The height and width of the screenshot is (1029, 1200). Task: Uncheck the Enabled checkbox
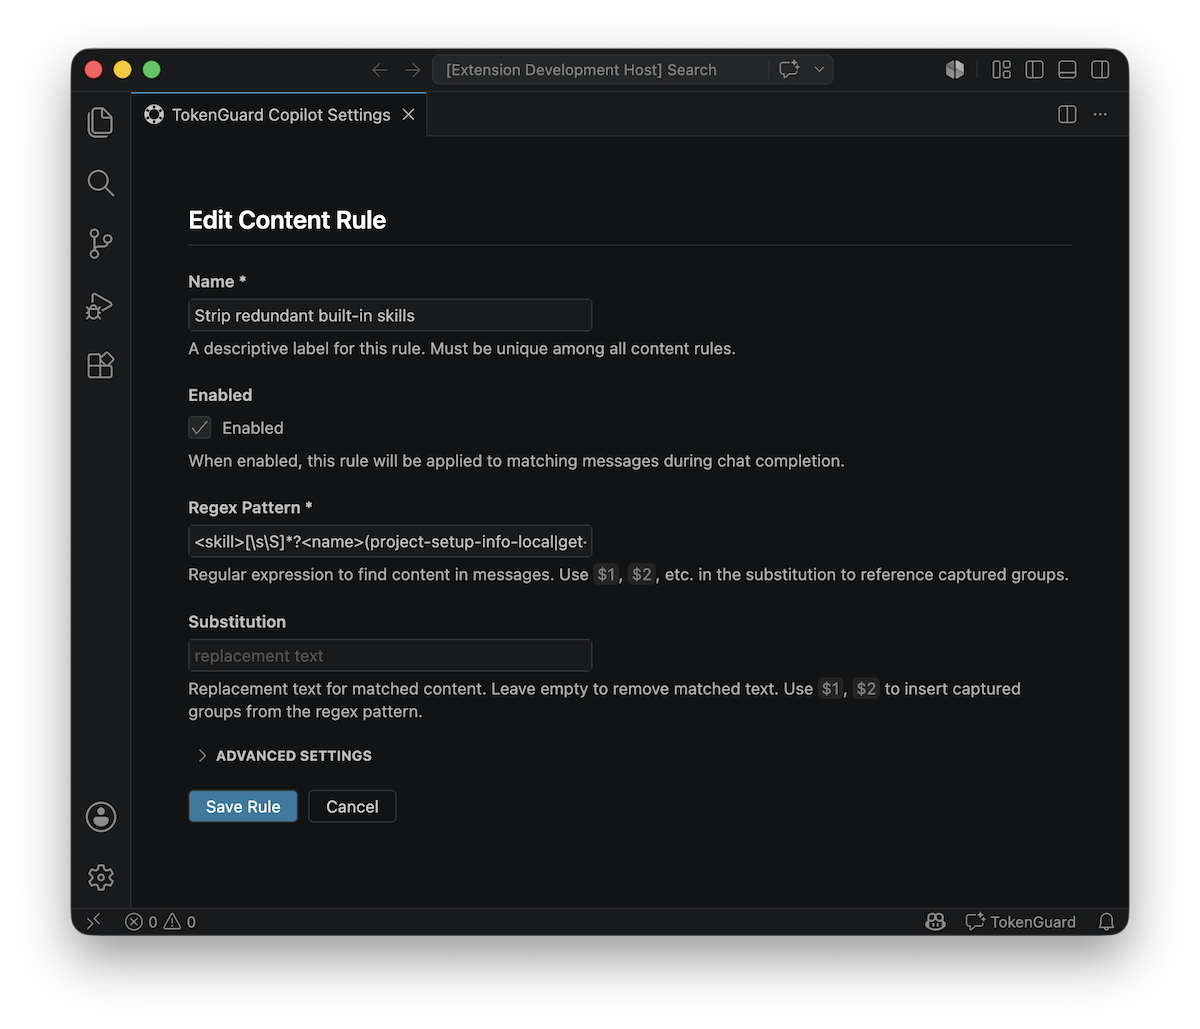click(200, 428)
